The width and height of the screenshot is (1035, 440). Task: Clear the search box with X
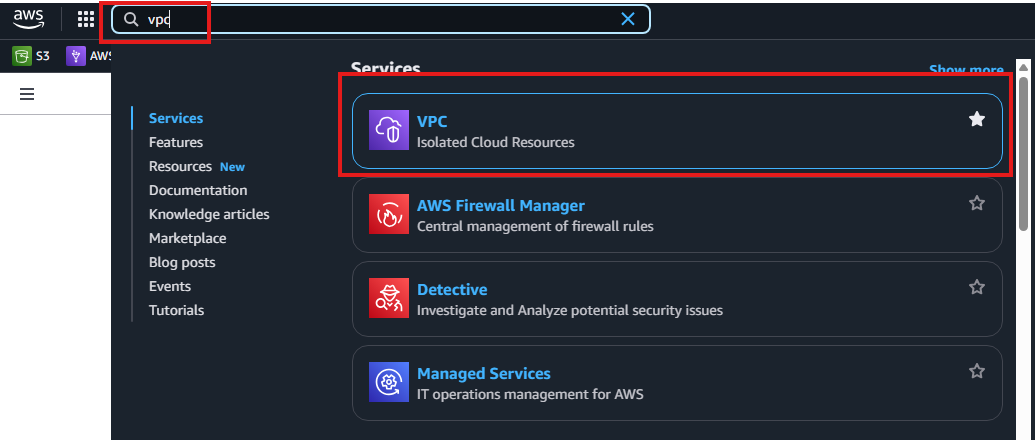click(x=628, y=19)
